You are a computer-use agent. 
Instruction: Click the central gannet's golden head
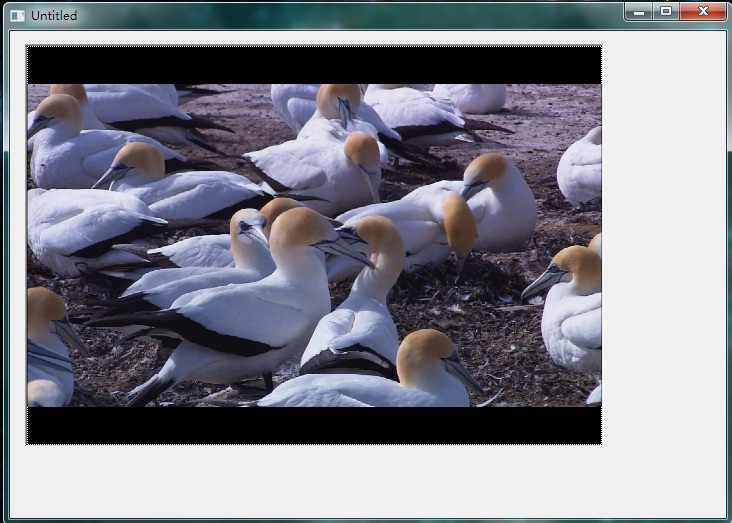pyautogui.click(x=300, y=228)
